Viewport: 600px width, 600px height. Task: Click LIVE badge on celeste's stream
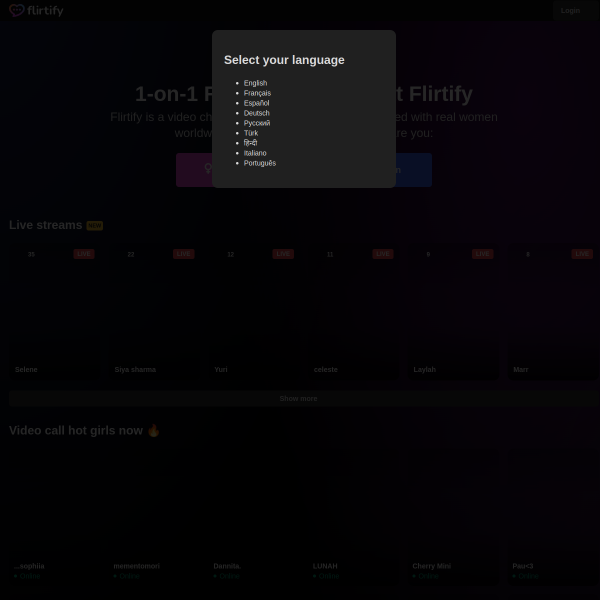click(x=383, y=254)
